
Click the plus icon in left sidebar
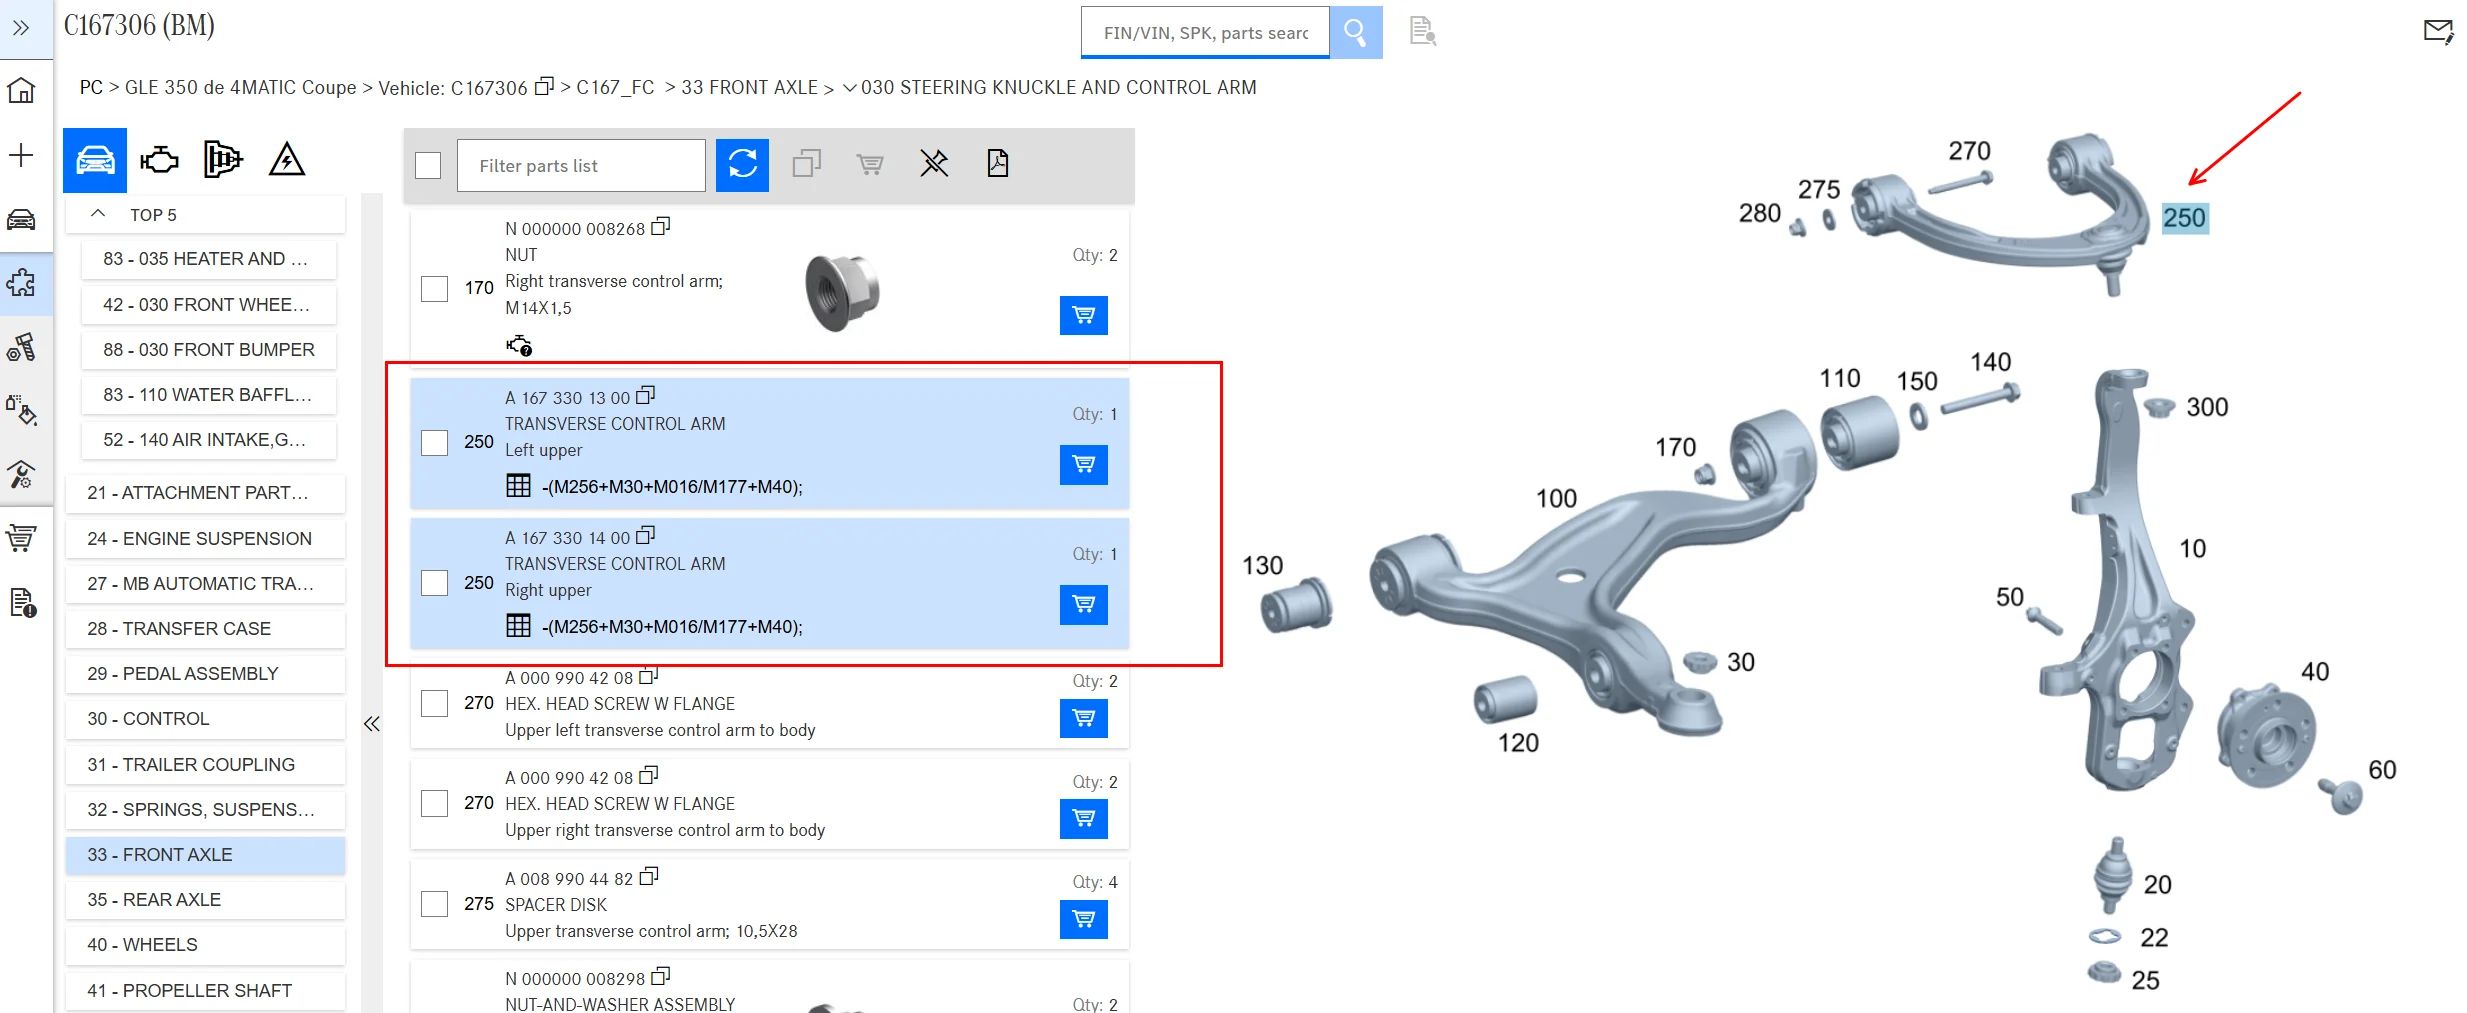click(x=21, y=155)
